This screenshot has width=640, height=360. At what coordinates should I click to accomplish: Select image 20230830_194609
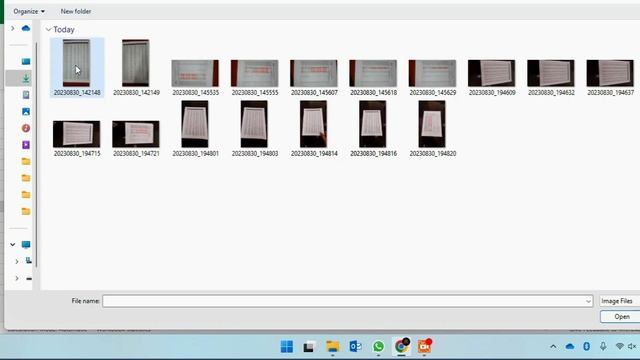point(492,78)
